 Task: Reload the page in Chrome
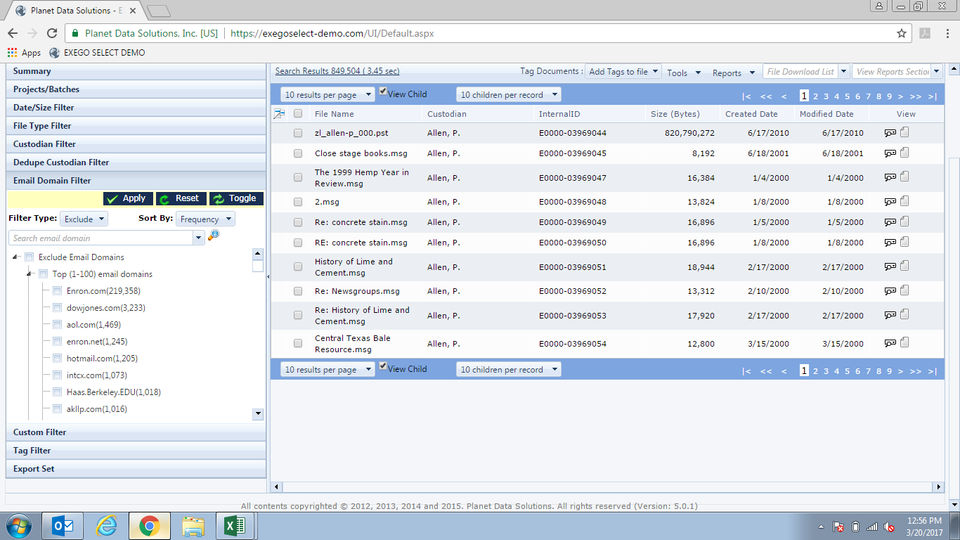pyautogui.click(x=52, y=33)
